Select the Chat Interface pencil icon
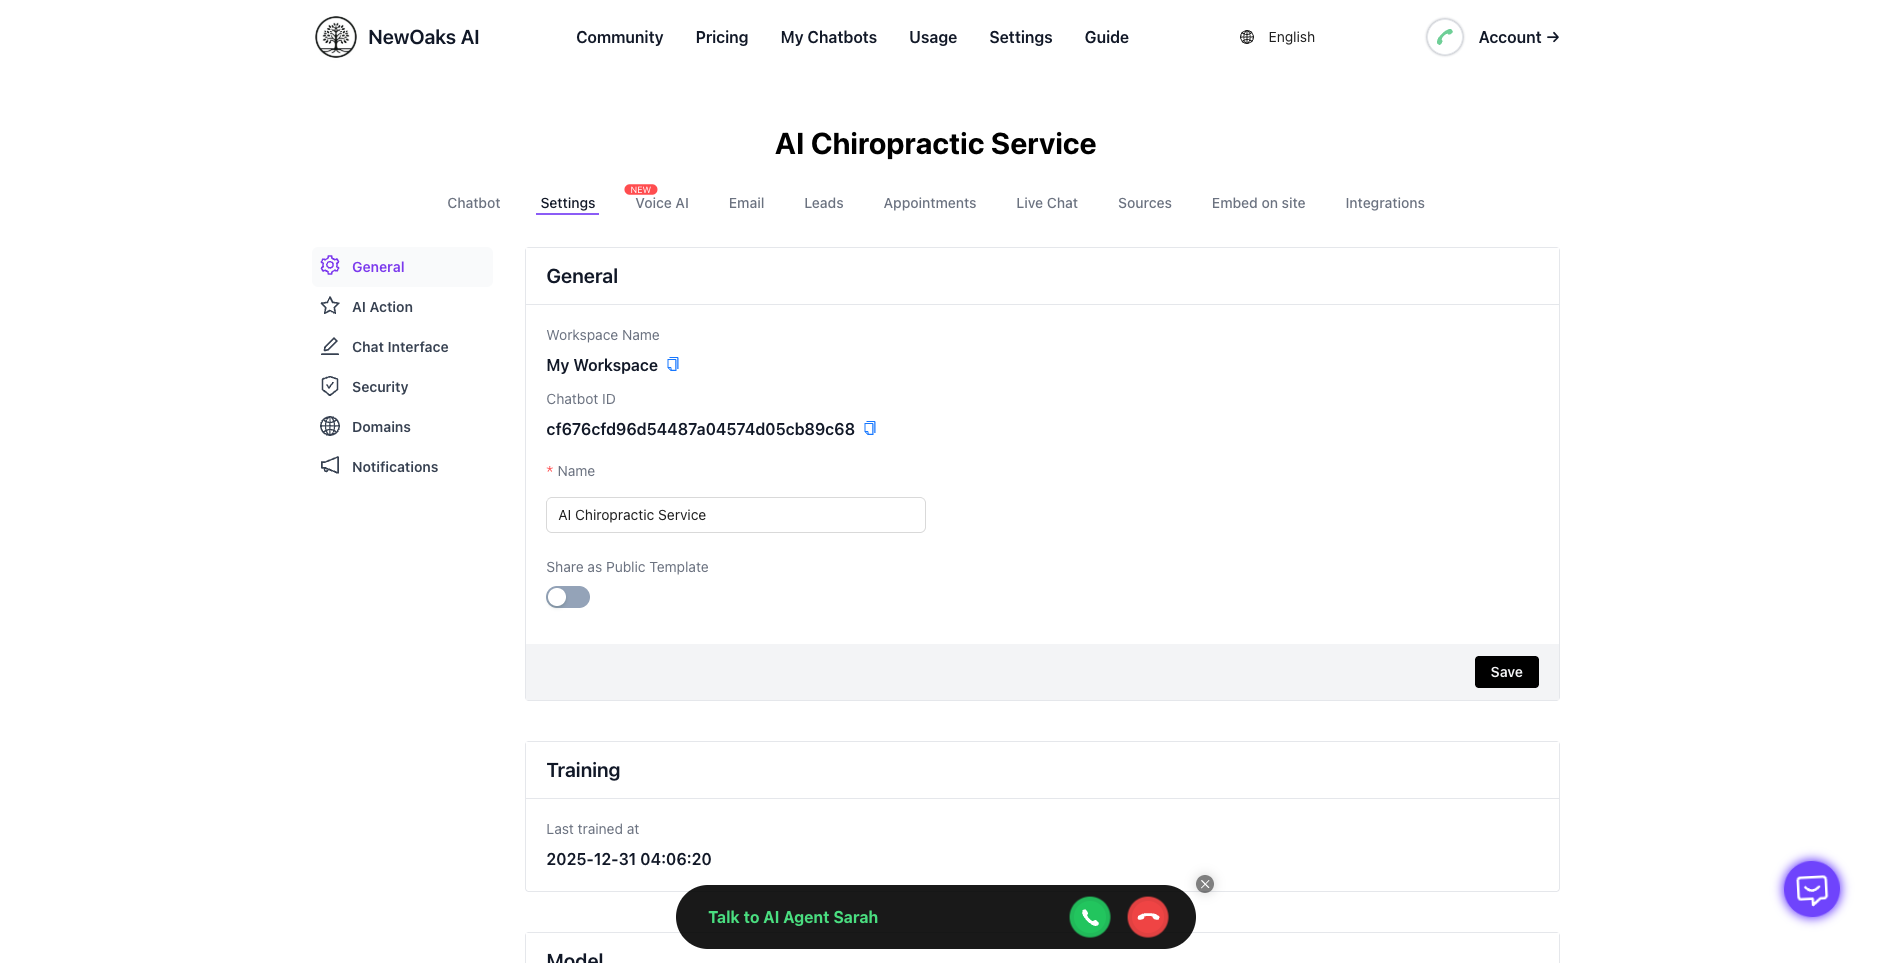Screen dimensions: 1882x963 [x=330, y=346]
